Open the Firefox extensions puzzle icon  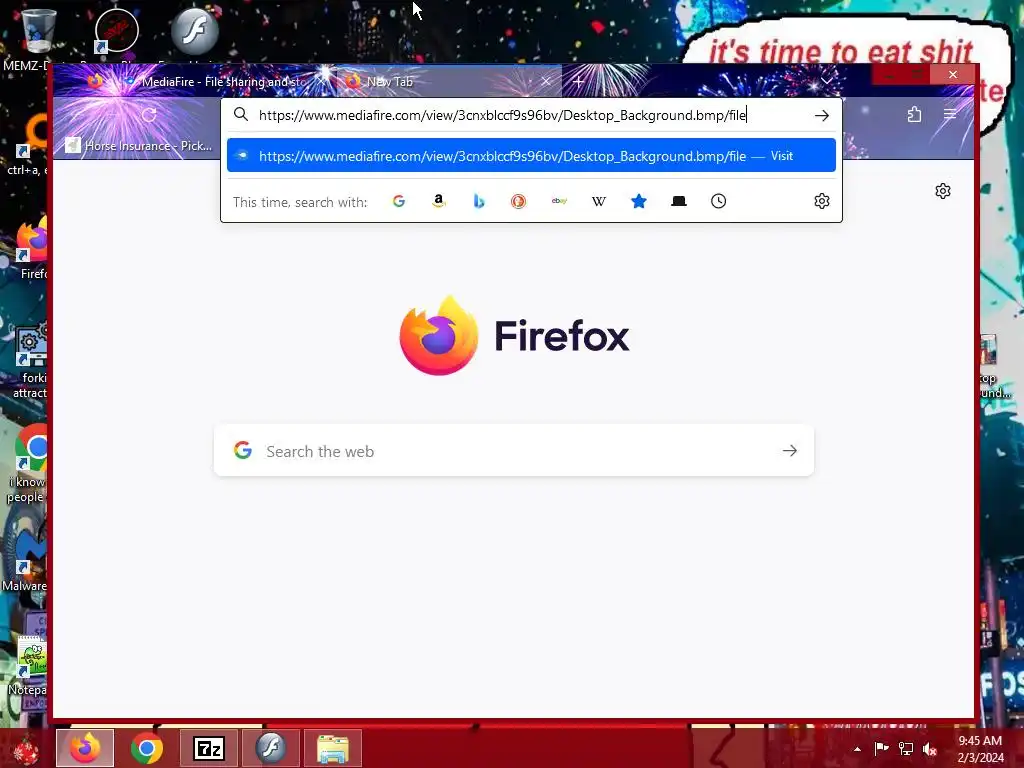[914, 115]
